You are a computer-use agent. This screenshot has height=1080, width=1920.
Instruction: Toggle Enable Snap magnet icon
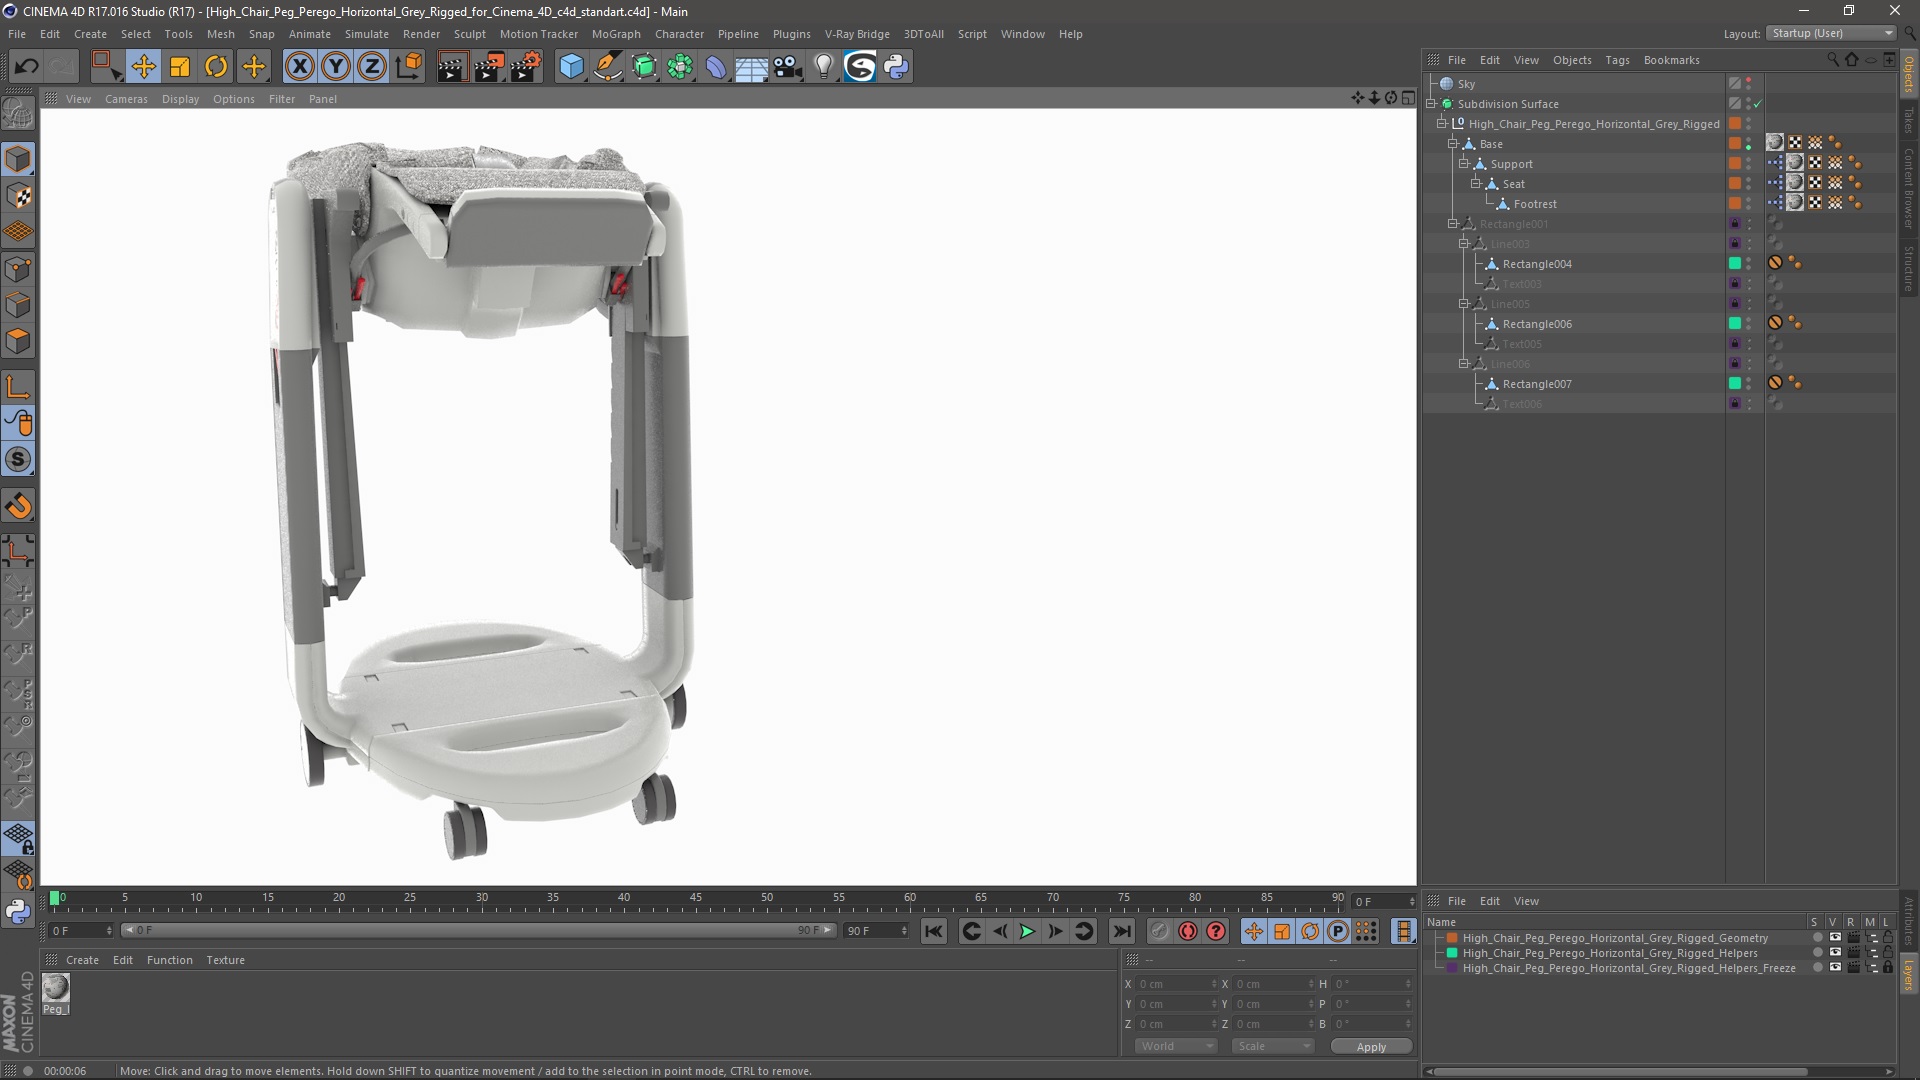pos(18,506)
